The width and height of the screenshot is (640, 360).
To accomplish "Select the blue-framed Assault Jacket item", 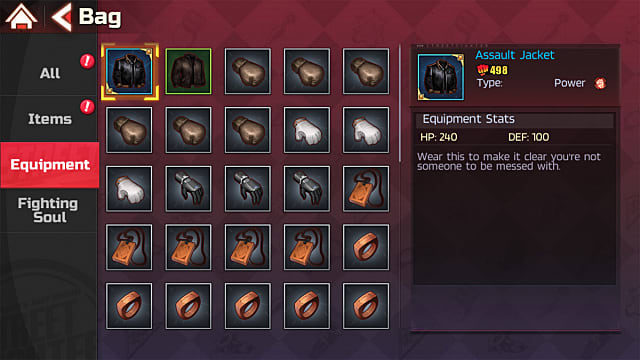I will pos(129,71).
